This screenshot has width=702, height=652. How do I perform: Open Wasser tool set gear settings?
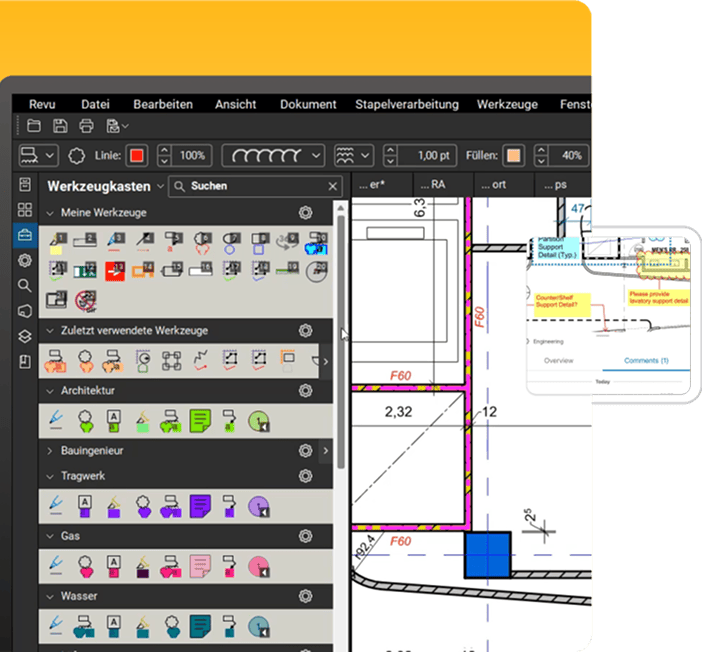point(305,596)
